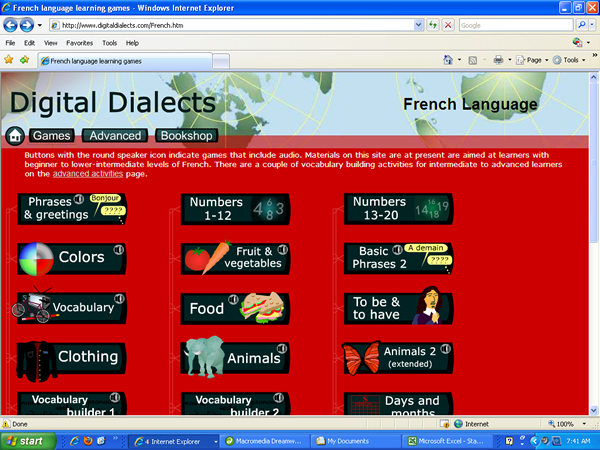This screenshot has width=600, height=450.
Task: Open the Numbers 1-12 game
Action: coord(235,209)
